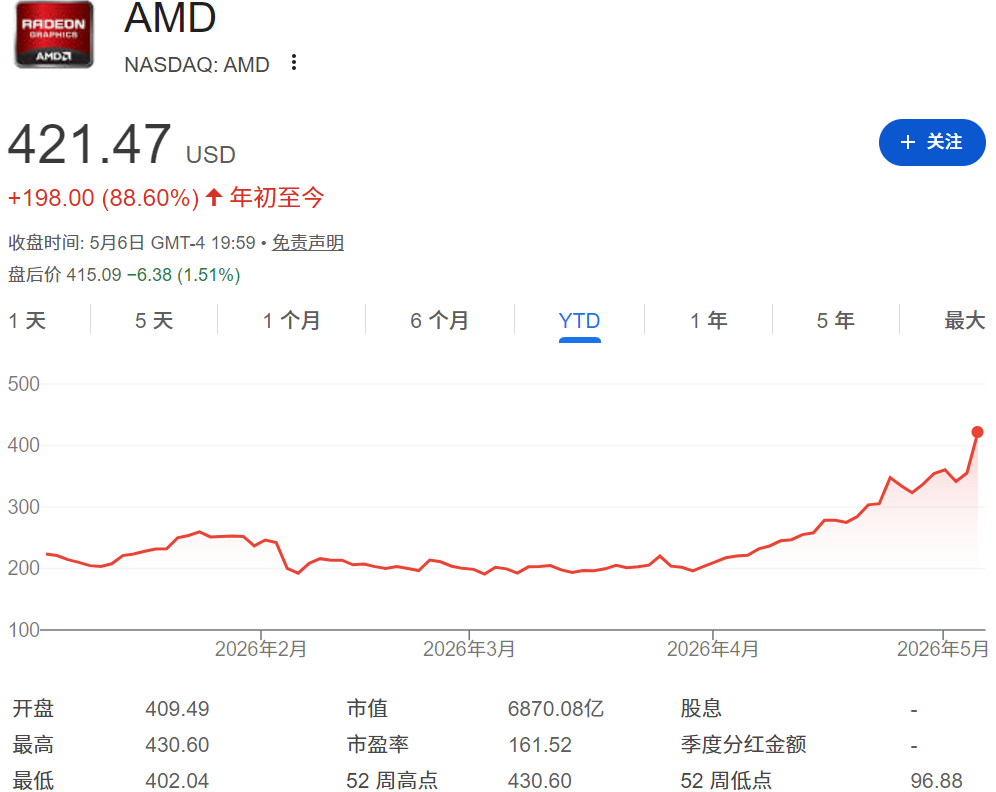Click the 500 y-axis label

click(x=24, y=384)
